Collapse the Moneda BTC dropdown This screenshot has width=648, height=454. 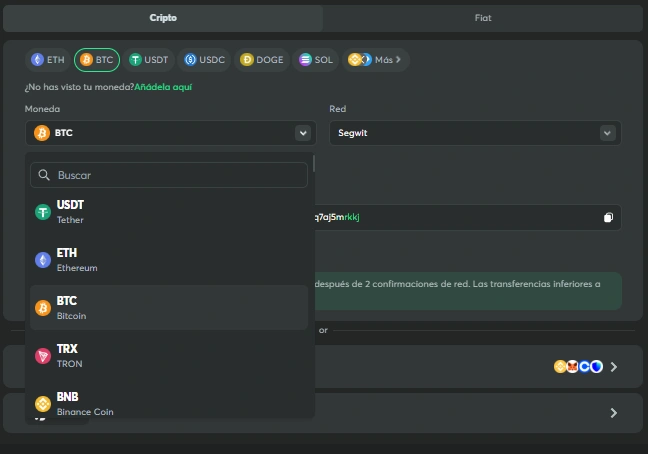(171, 133)
